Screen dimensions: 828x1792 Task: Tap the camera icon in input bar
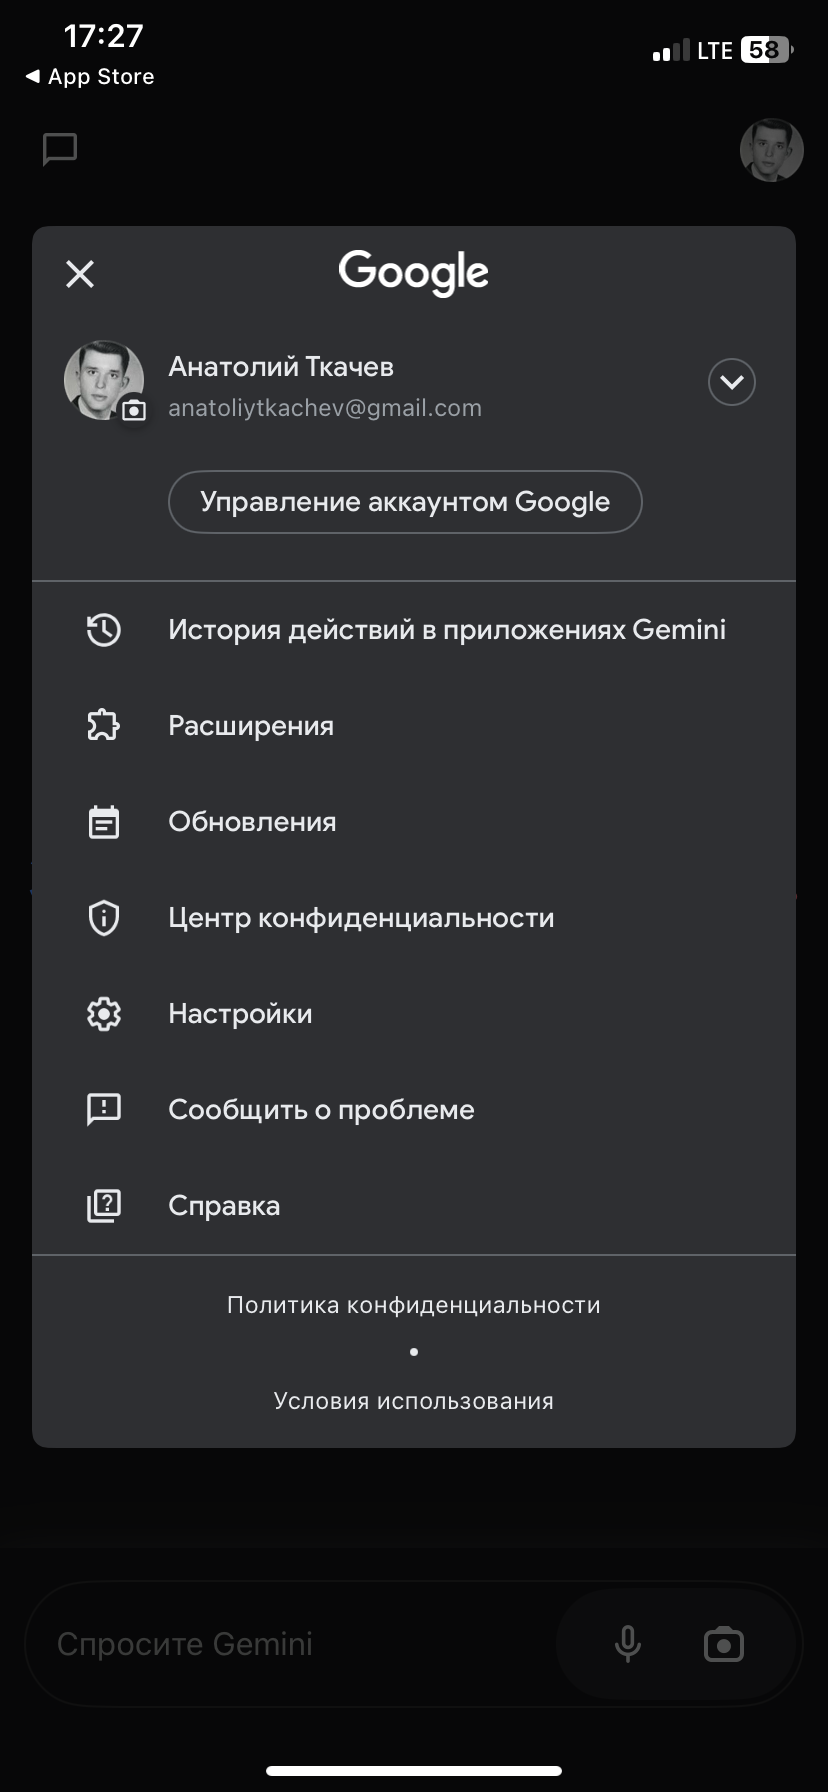(724, 1644)
